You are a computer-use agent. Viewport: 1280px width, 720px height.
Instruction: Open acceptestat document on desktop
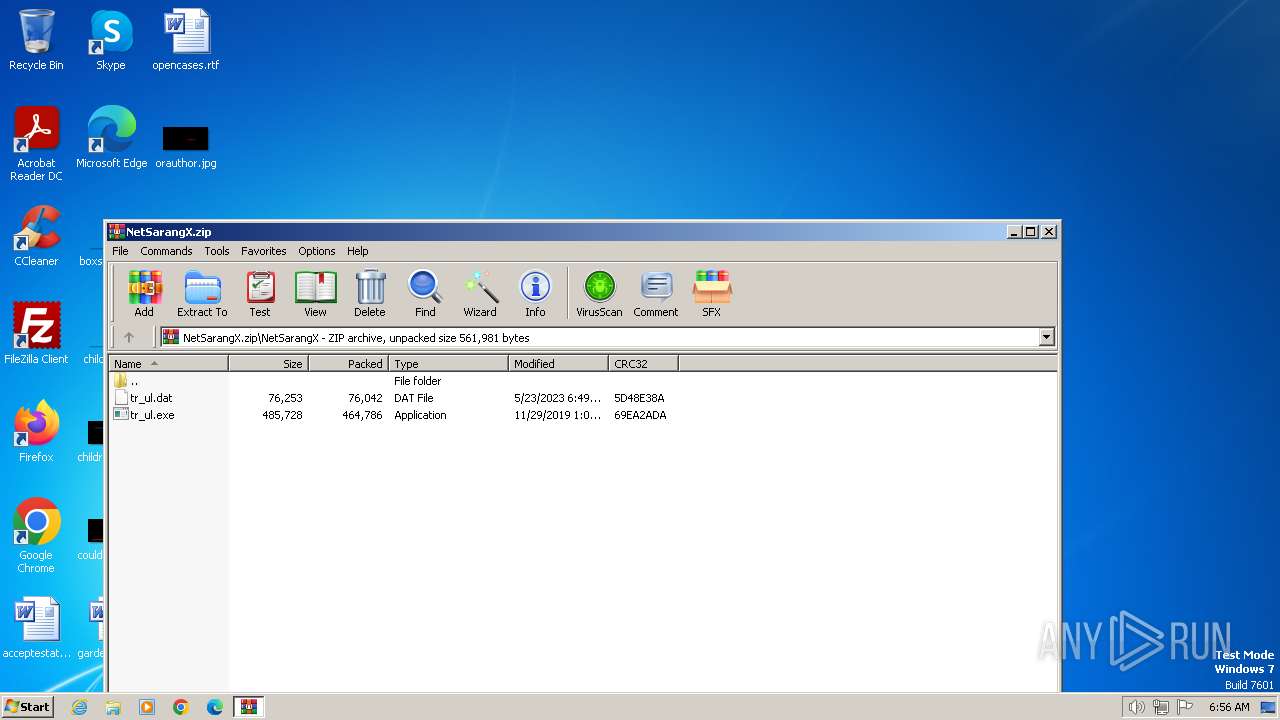point(36,628)
